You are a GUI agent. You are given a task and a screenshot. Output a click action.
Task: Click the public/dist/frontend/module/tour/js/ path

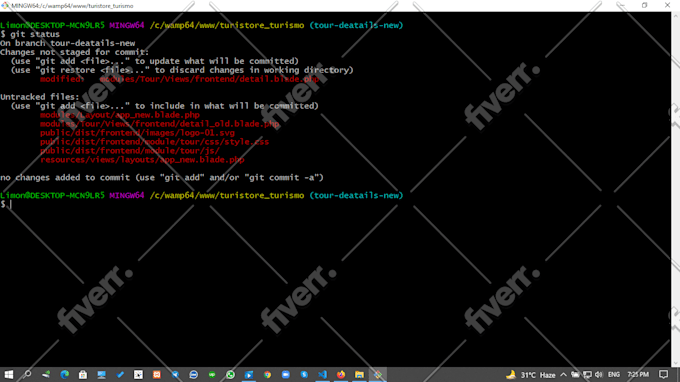click(130, 151)
